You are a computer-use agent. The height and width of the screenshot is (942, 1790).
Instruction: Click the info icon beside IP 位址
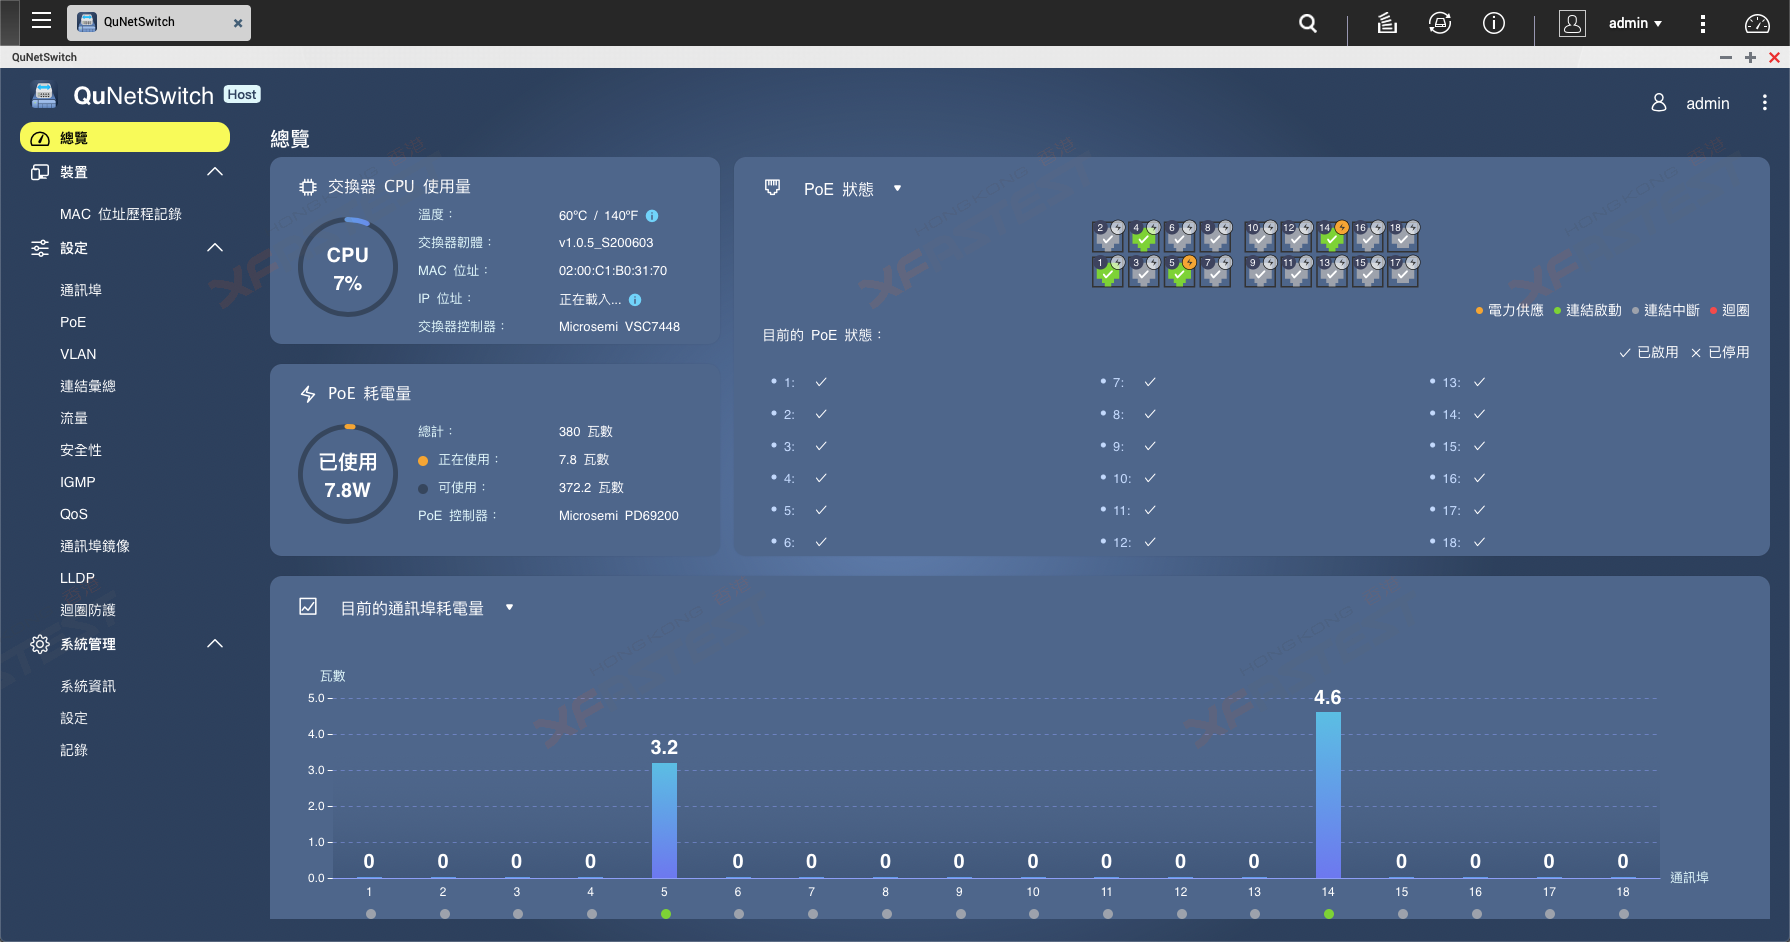(x=635, y=300)
